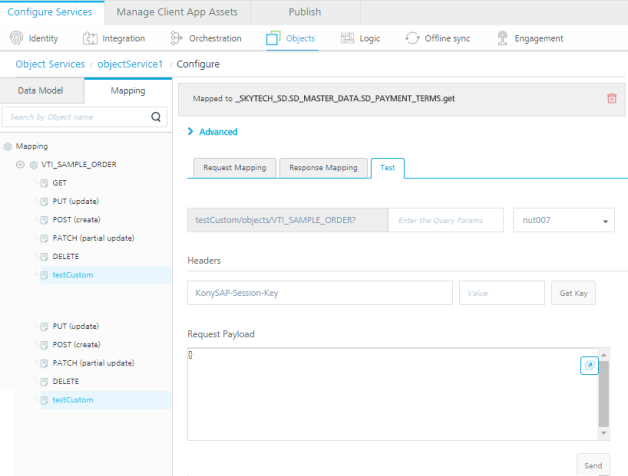The height and width of the screenshot is (476, 628).
Task: Click the red delete trash icon
Action: (x=611, y=98)
